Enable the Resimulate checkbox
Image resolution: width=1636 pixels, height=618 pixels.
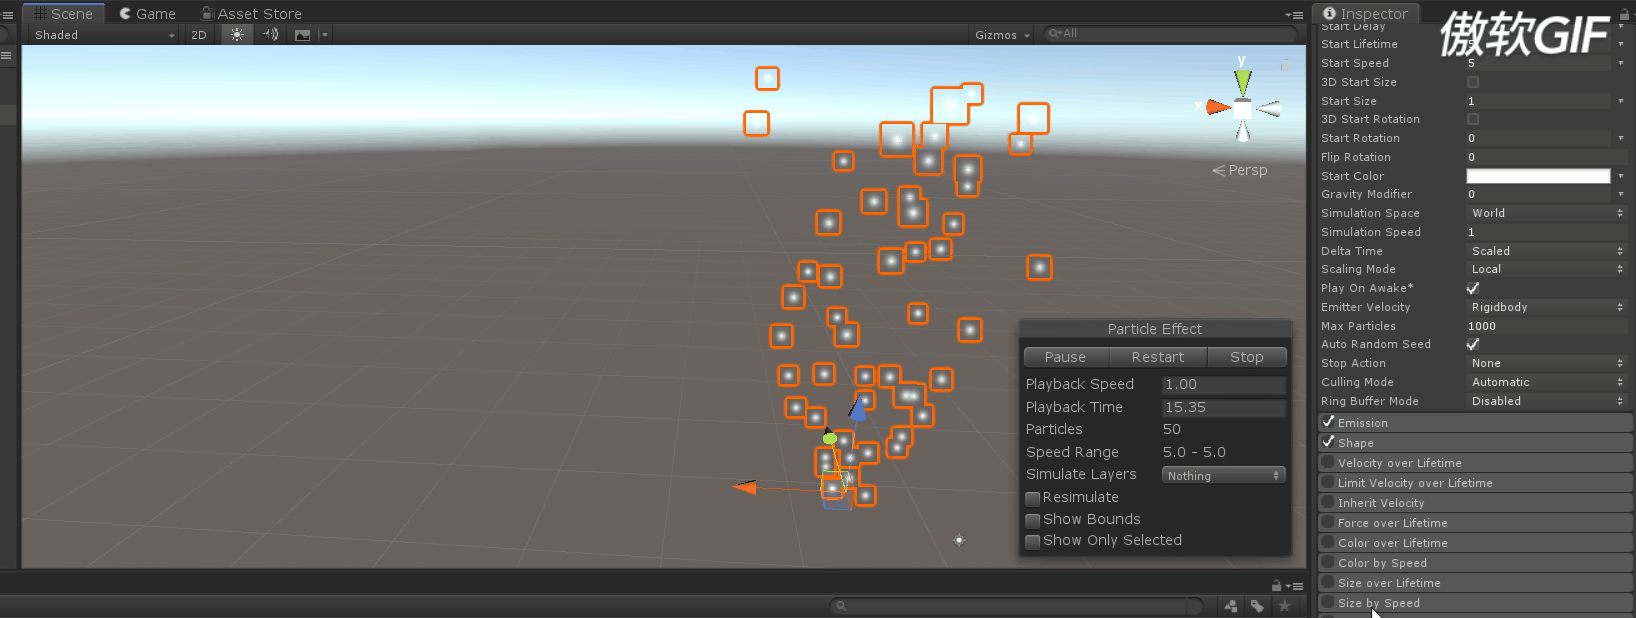(1033, 498)
